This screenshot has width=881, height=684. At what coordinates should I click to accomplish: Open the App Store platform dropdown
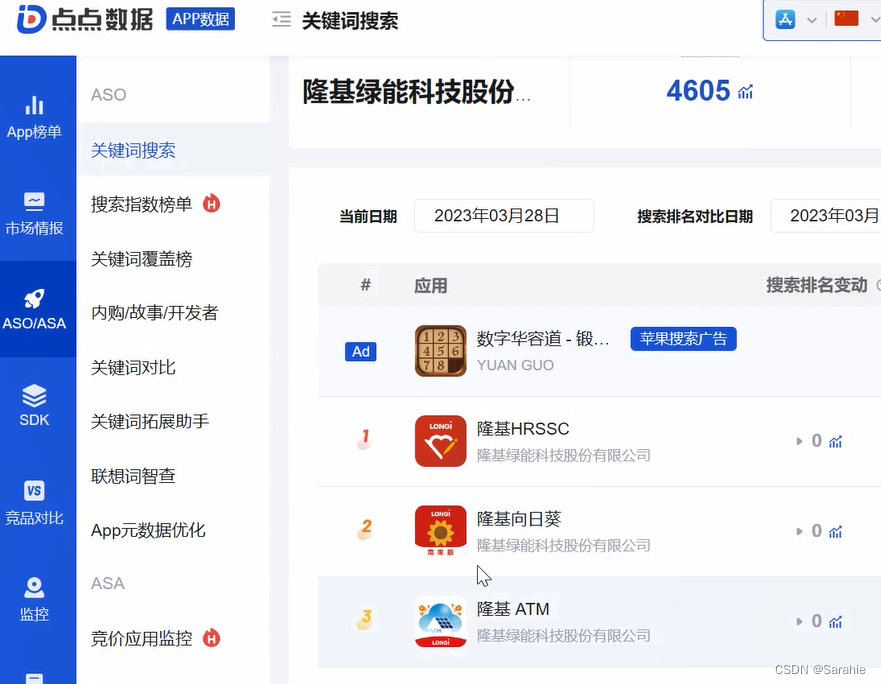point(796,20)
